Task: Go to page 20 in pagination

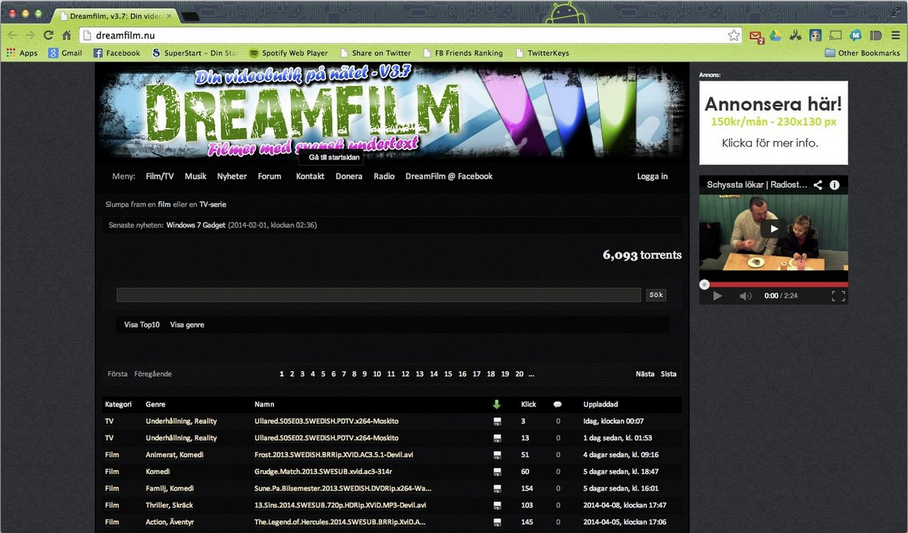Action: pyautogui.click(x=519, y=374)
